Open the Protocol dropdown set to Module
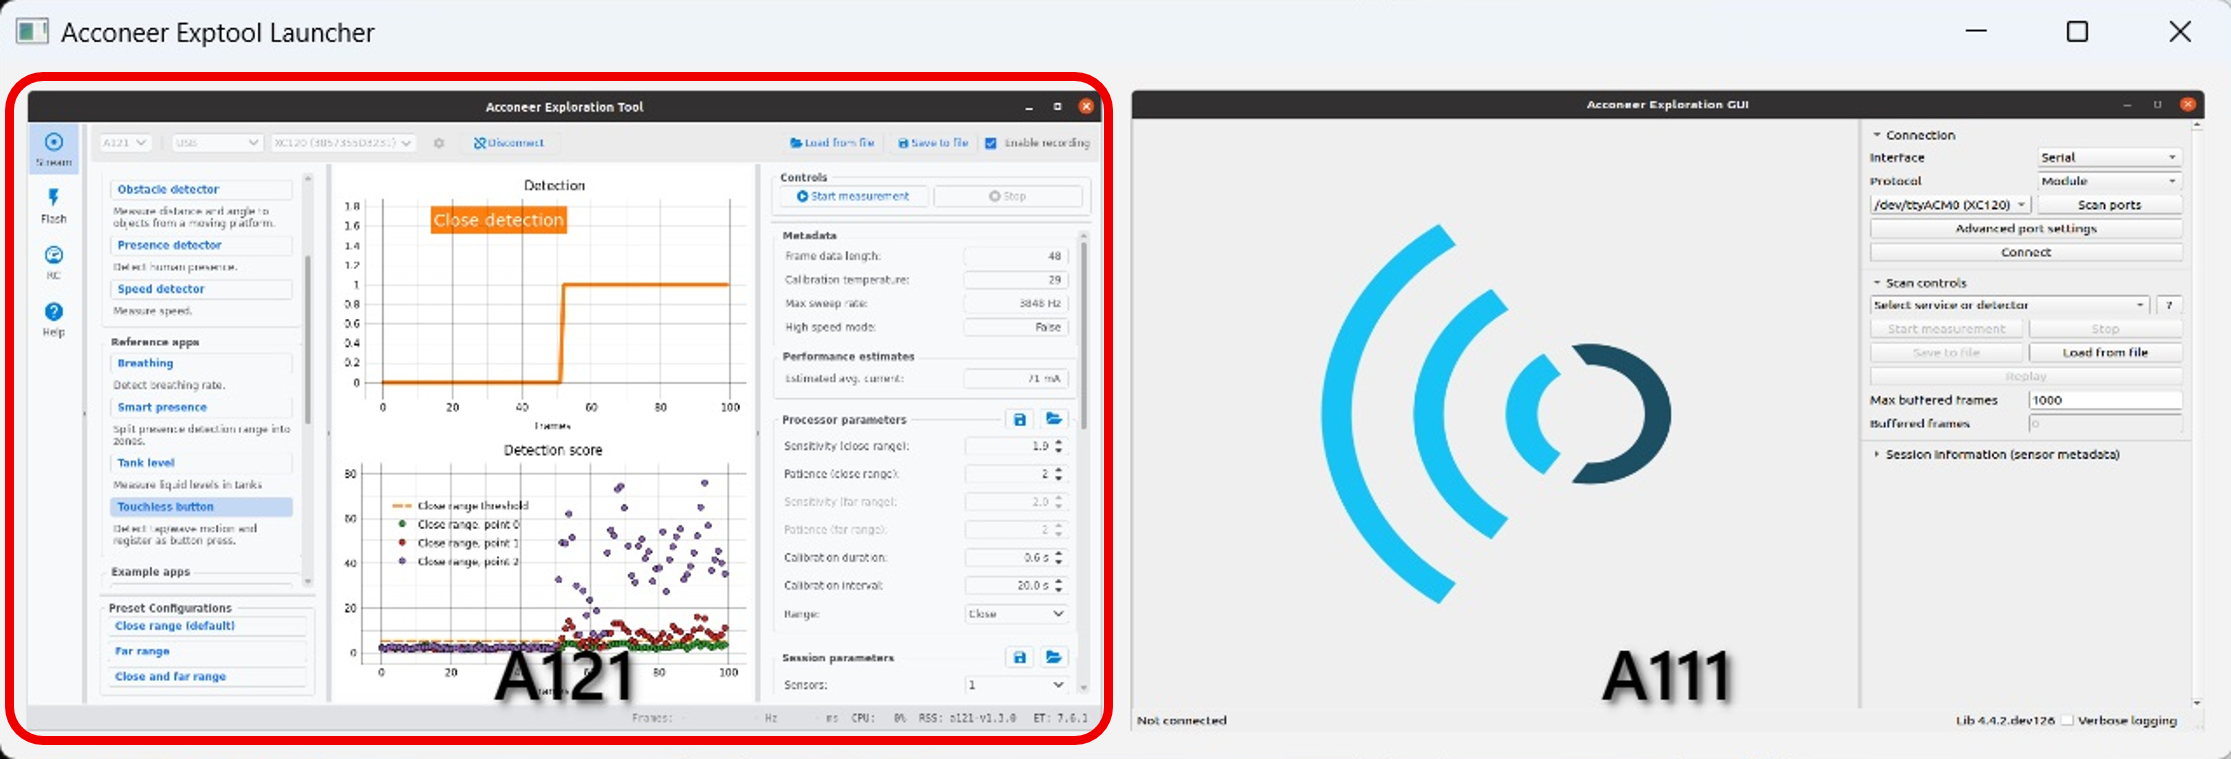Image resolution: width=2231 pixels, height=759 pixels. pyautogui.click(x=2110, y=181)
